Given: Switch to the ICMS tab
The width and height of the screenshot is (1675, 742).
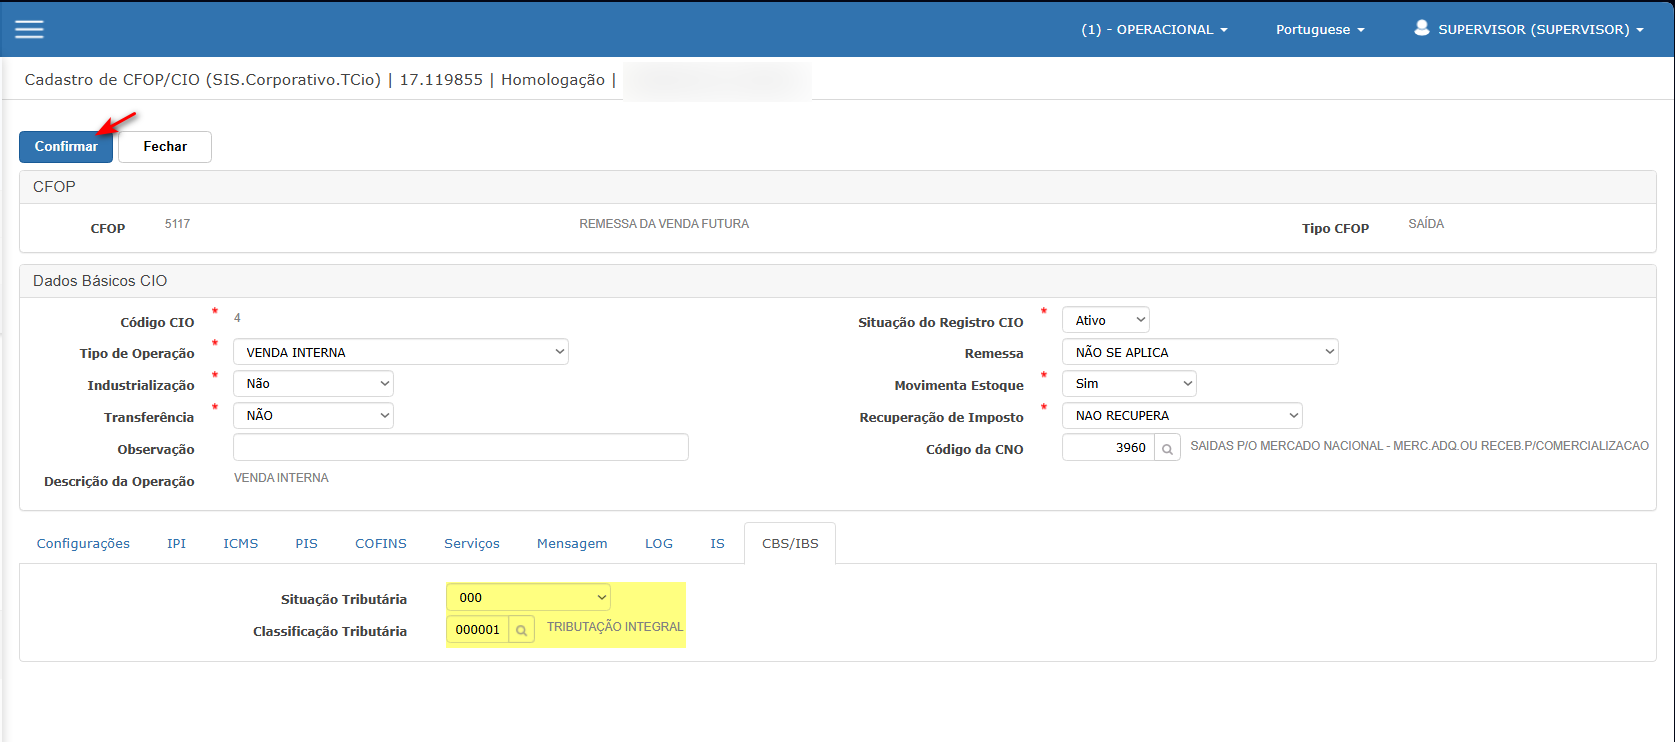Looking at the screenshot, I should click(240, 543).
